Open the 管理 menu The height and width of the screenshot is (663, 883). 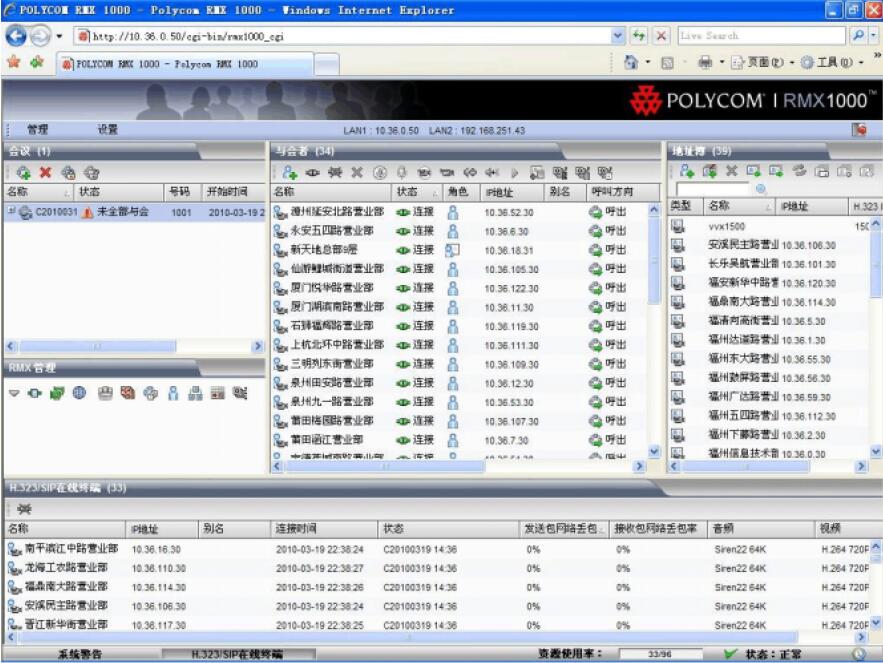pyautogui.click(x=37, y=130)
